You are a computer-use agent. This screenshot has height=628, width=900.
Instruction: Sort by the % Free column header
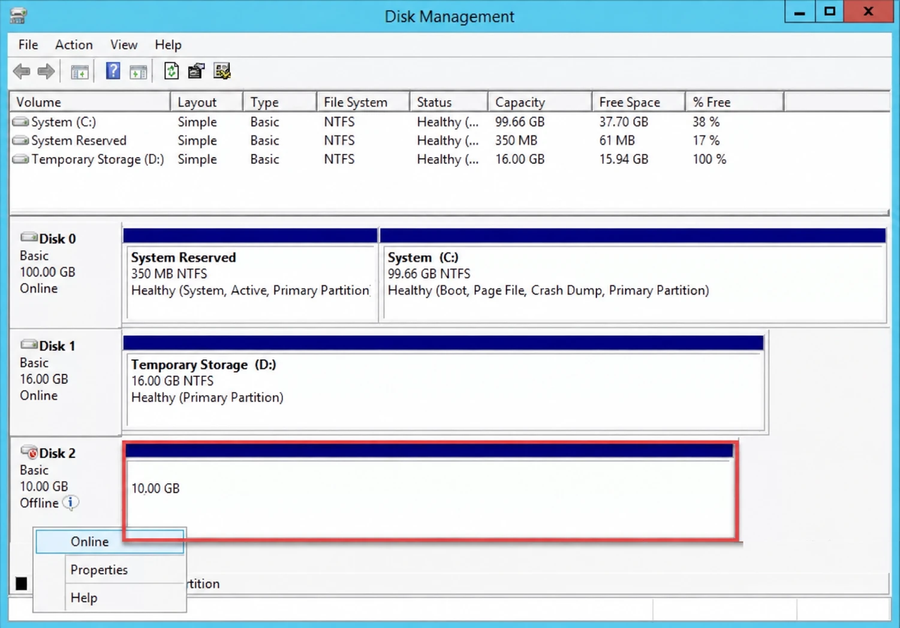click(x=735, y=102)
